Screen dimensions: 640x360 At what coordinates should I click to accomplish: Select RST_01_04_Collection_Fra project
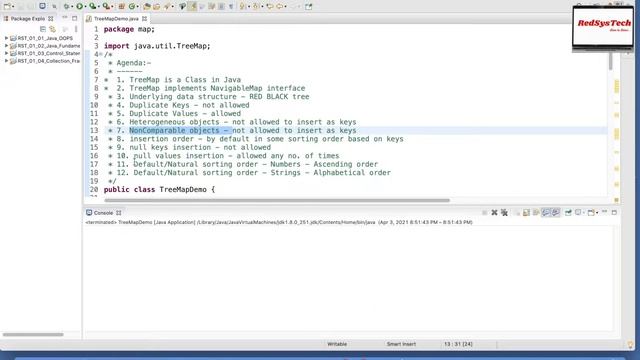coord(48,61)
